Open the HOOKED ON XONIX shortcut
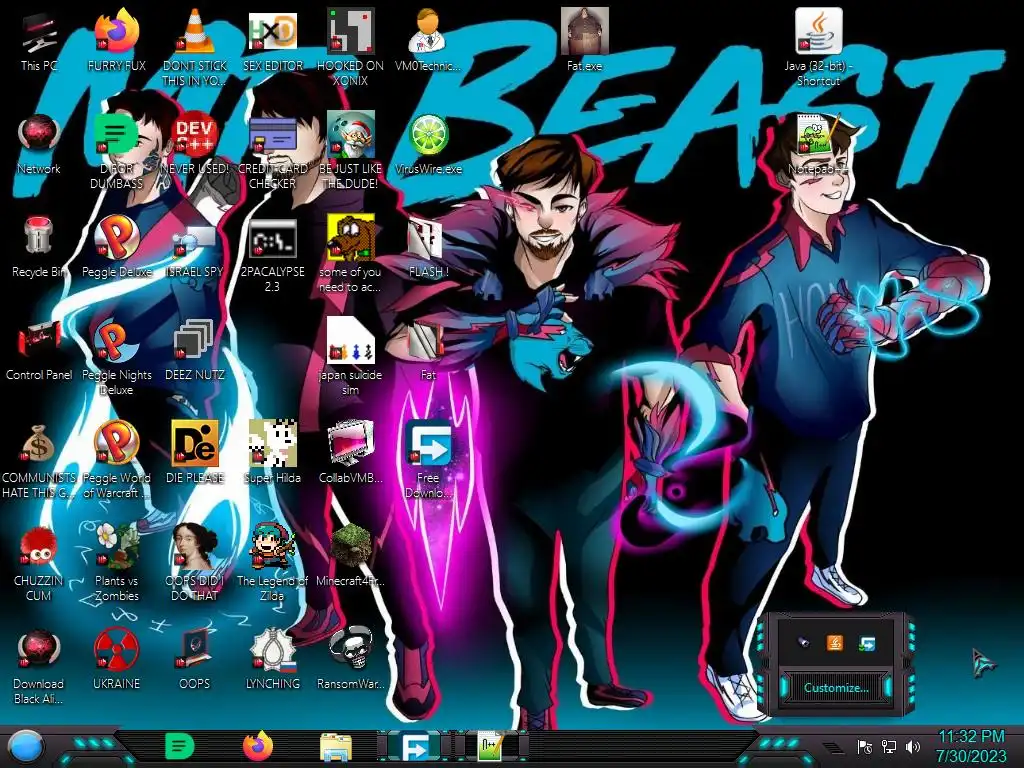Viewport: 1024px width, 768px height. pos(350,47)
